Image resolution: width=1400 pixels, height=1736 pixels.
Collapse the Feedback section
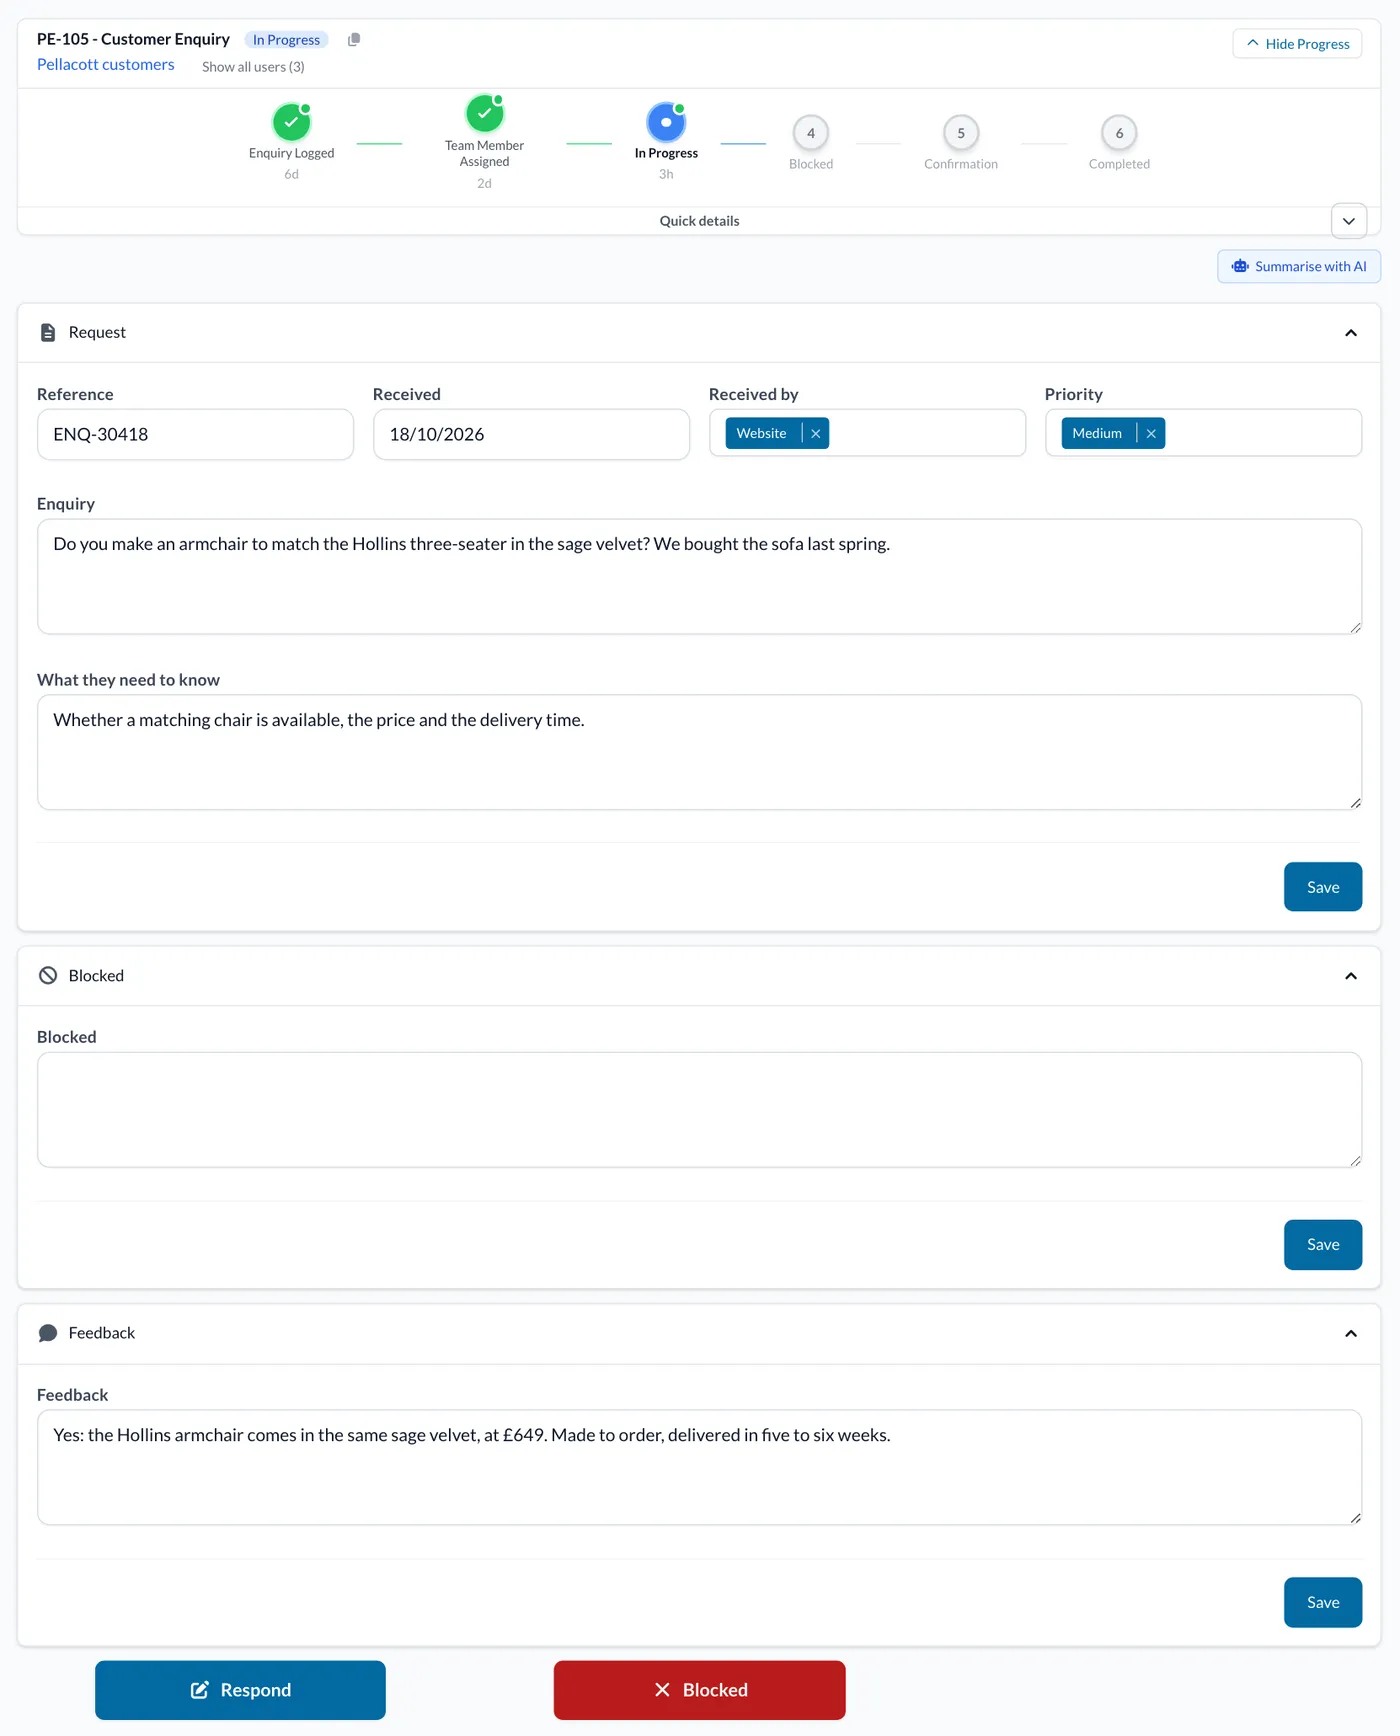(1351, 1334)
